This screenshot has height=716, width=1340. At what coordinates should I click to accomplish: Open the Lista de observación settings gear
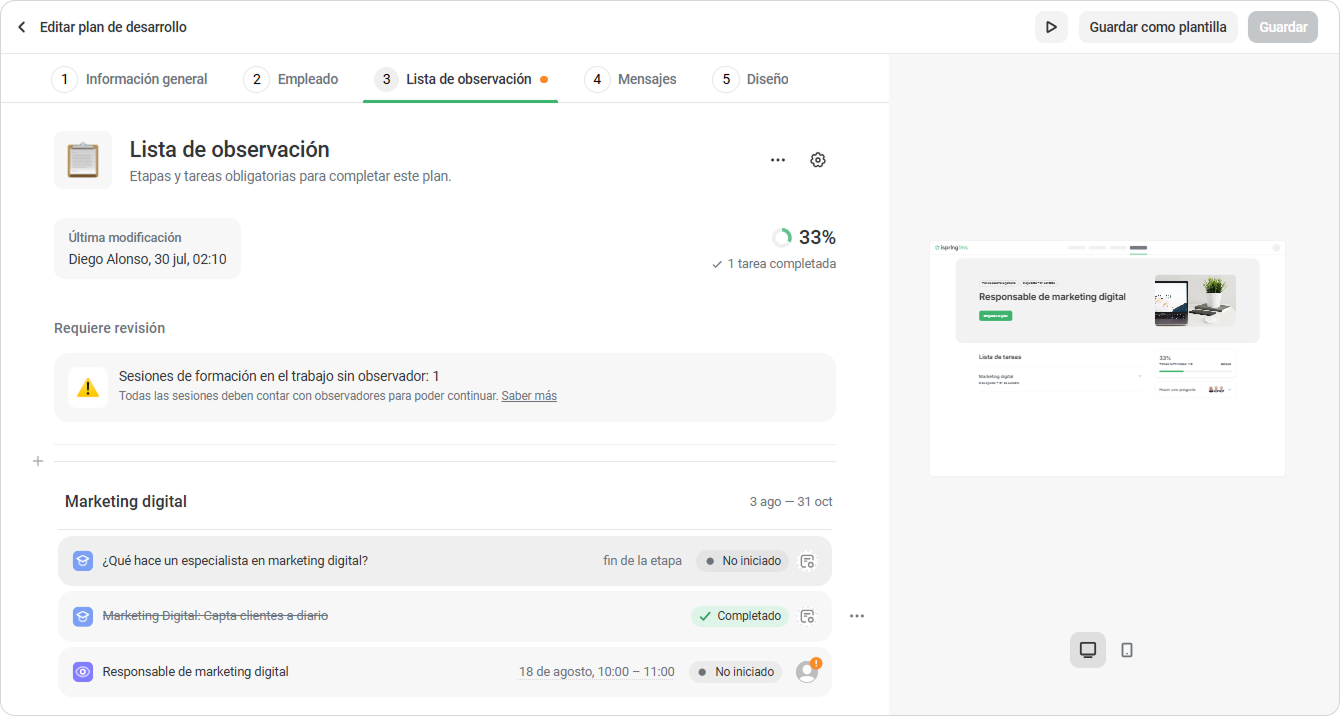point(818,160)
